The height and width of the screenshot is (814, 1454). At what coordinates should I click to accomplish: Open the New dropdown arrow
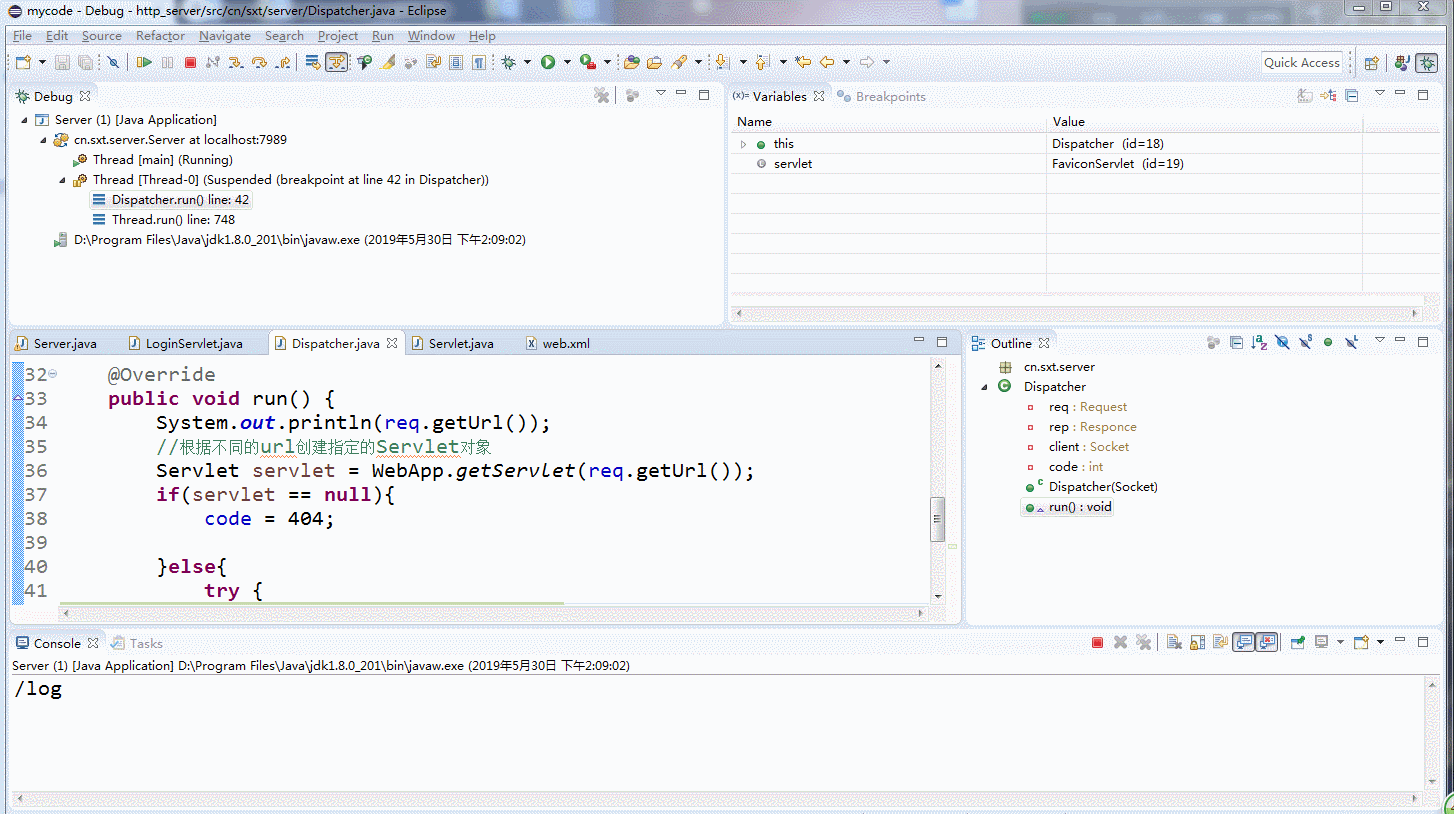pyautogui.click(x=42, y=62)
